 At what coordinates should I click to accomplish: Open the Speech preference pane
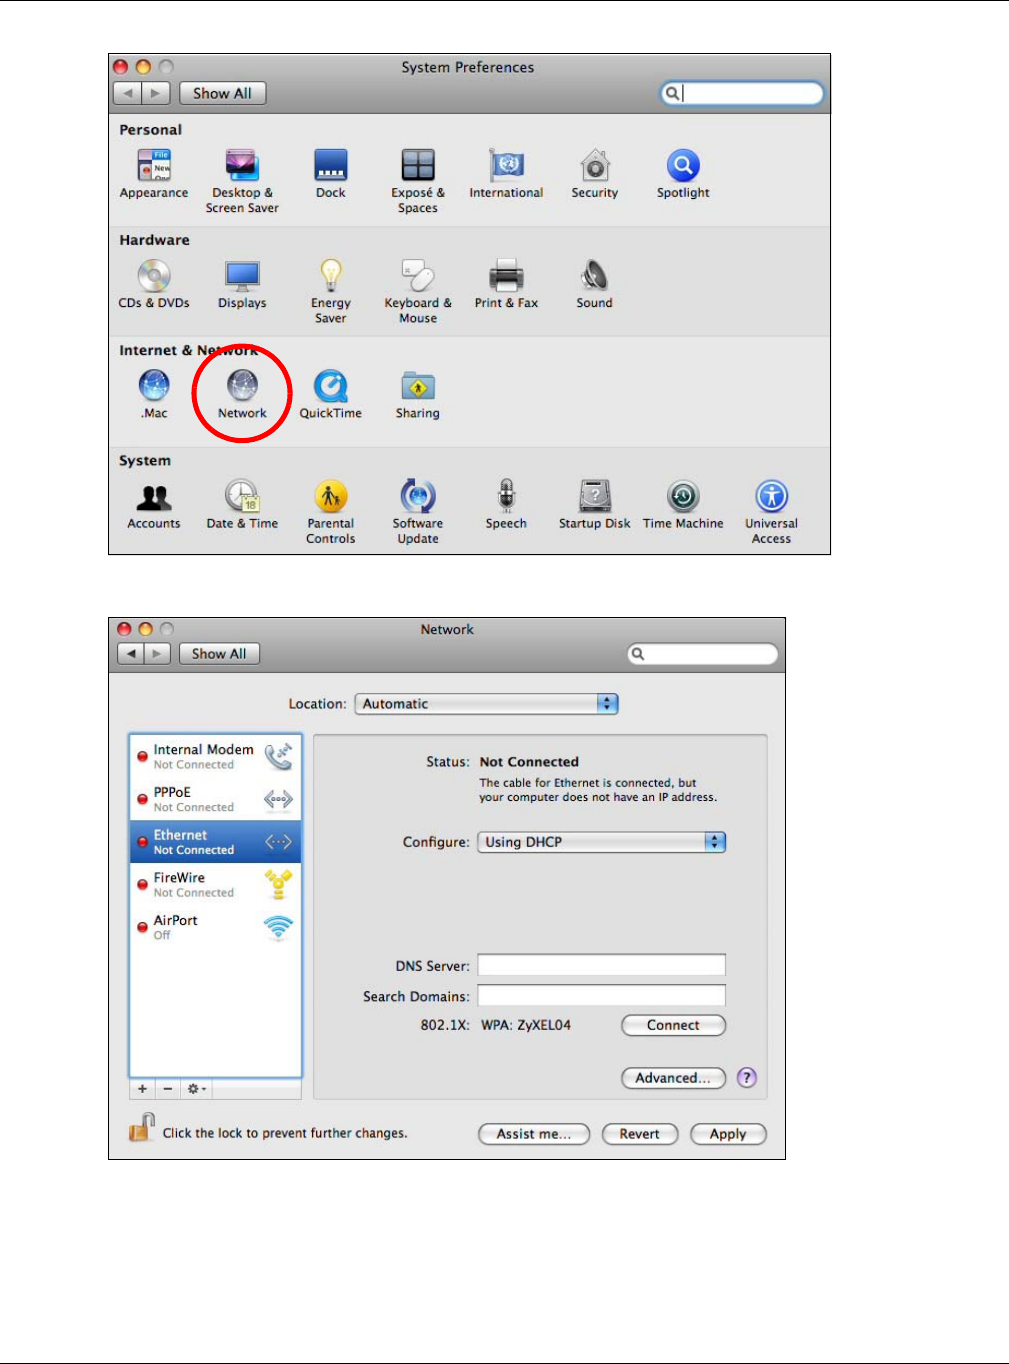pos(507,504)
